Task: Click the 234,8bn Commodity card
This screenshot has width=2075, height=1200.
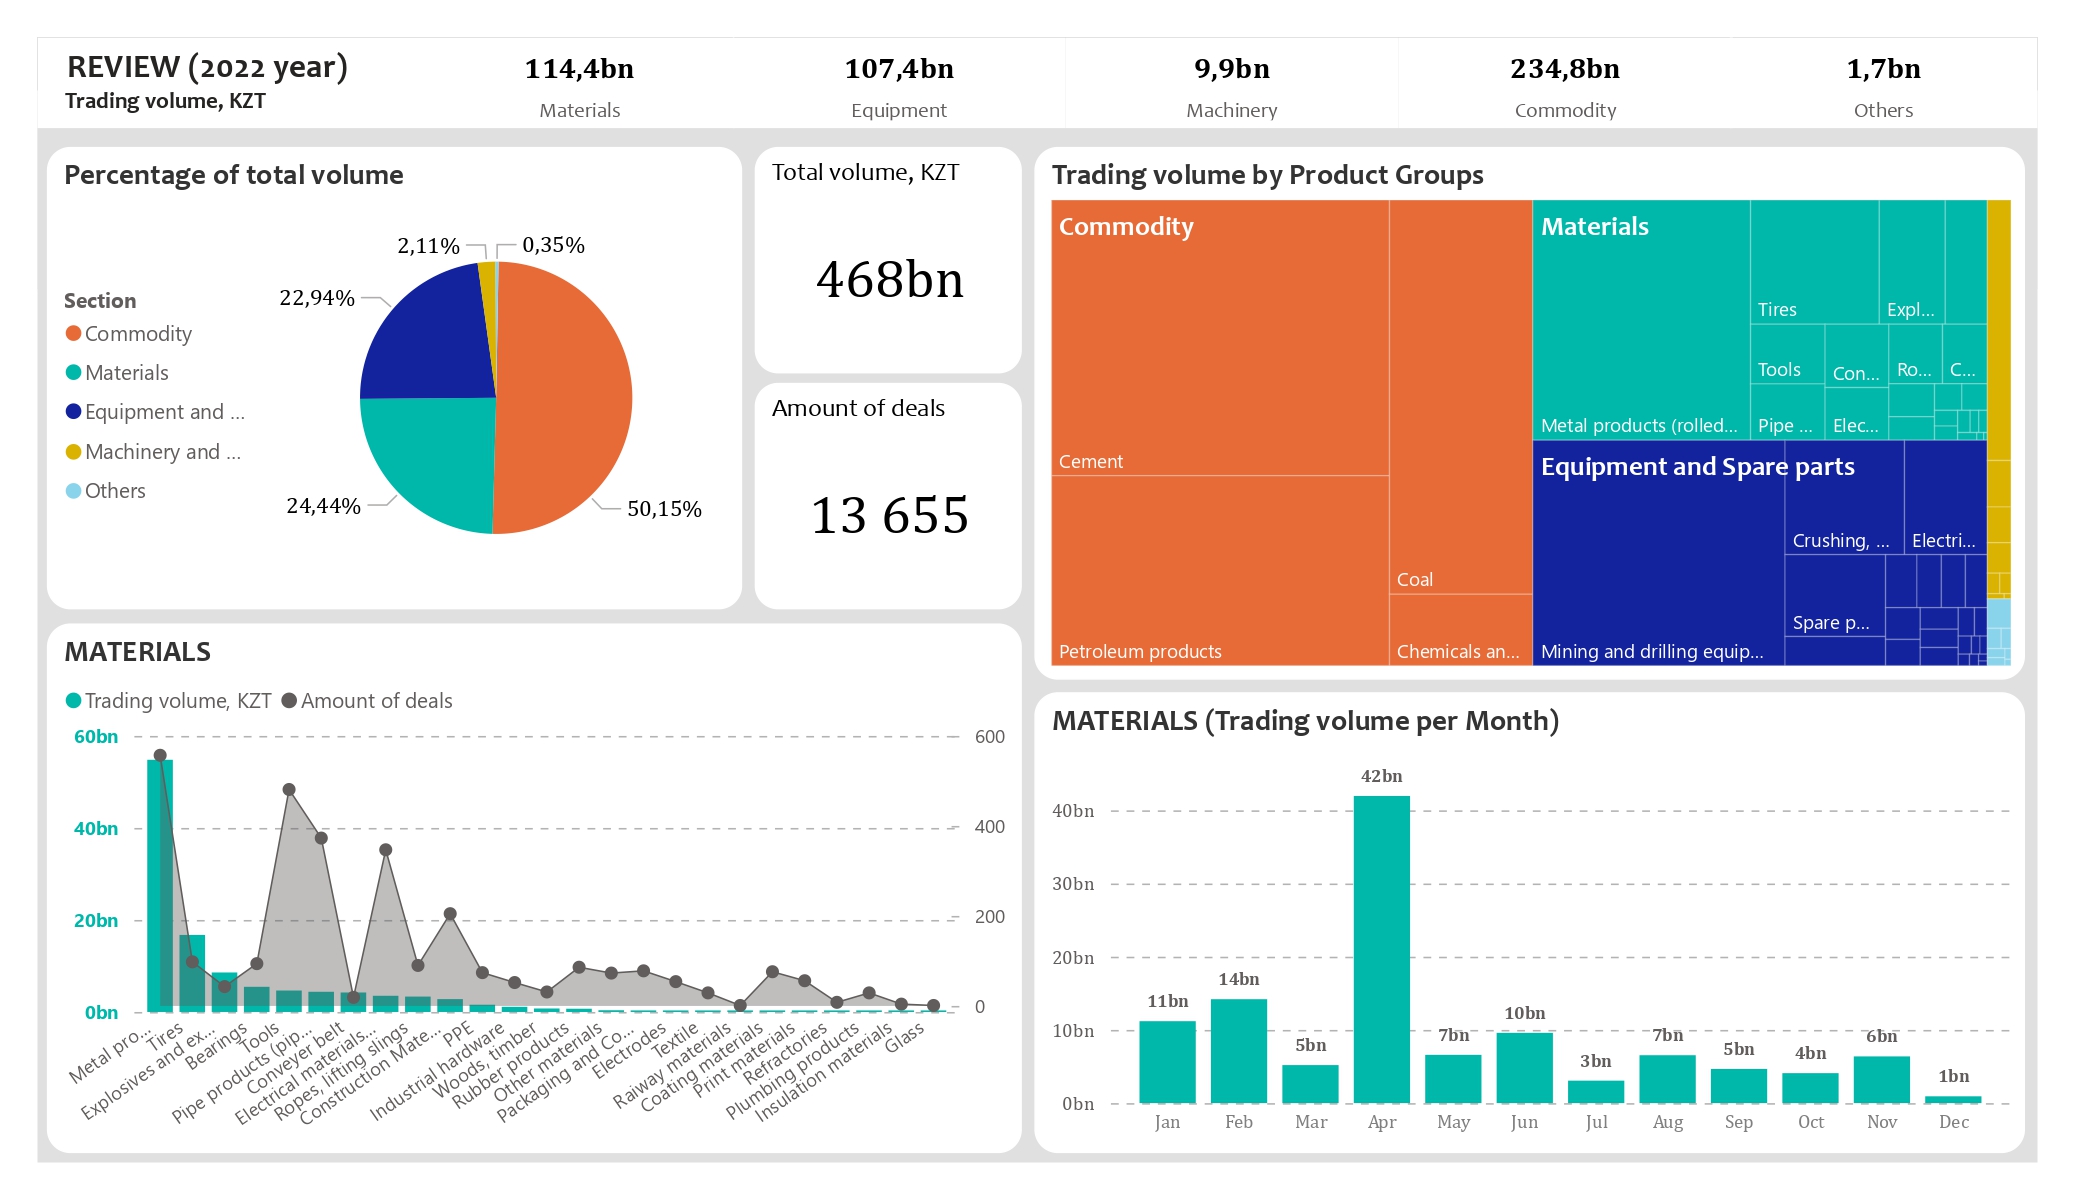Action: [x=1565, y=85]
